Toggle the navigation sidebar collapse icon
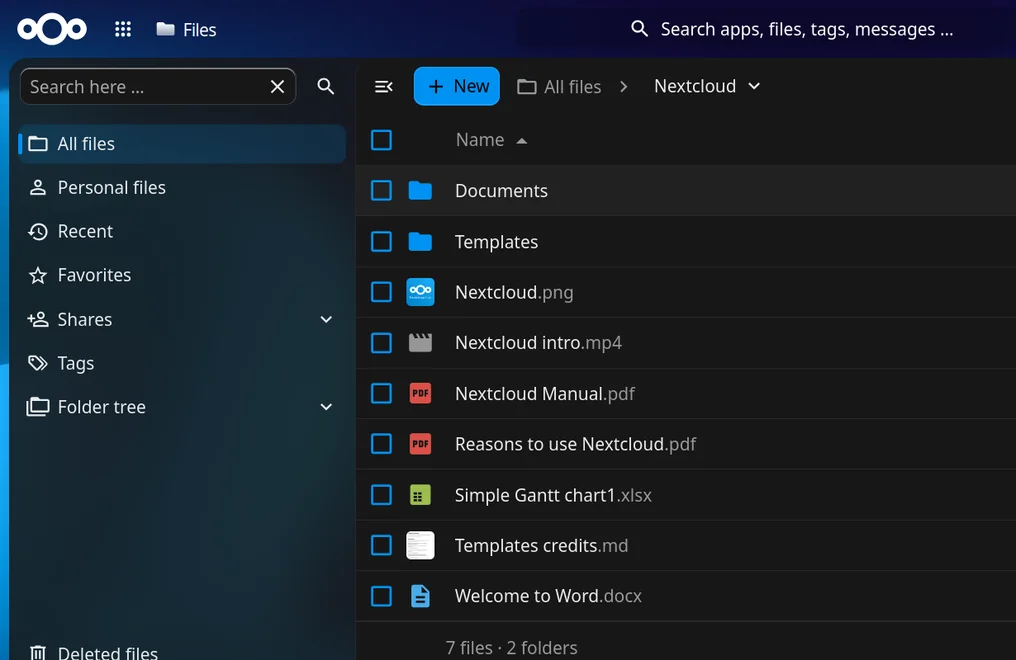The width and height of the screenshot is (1016, 660). click(384, 86)
